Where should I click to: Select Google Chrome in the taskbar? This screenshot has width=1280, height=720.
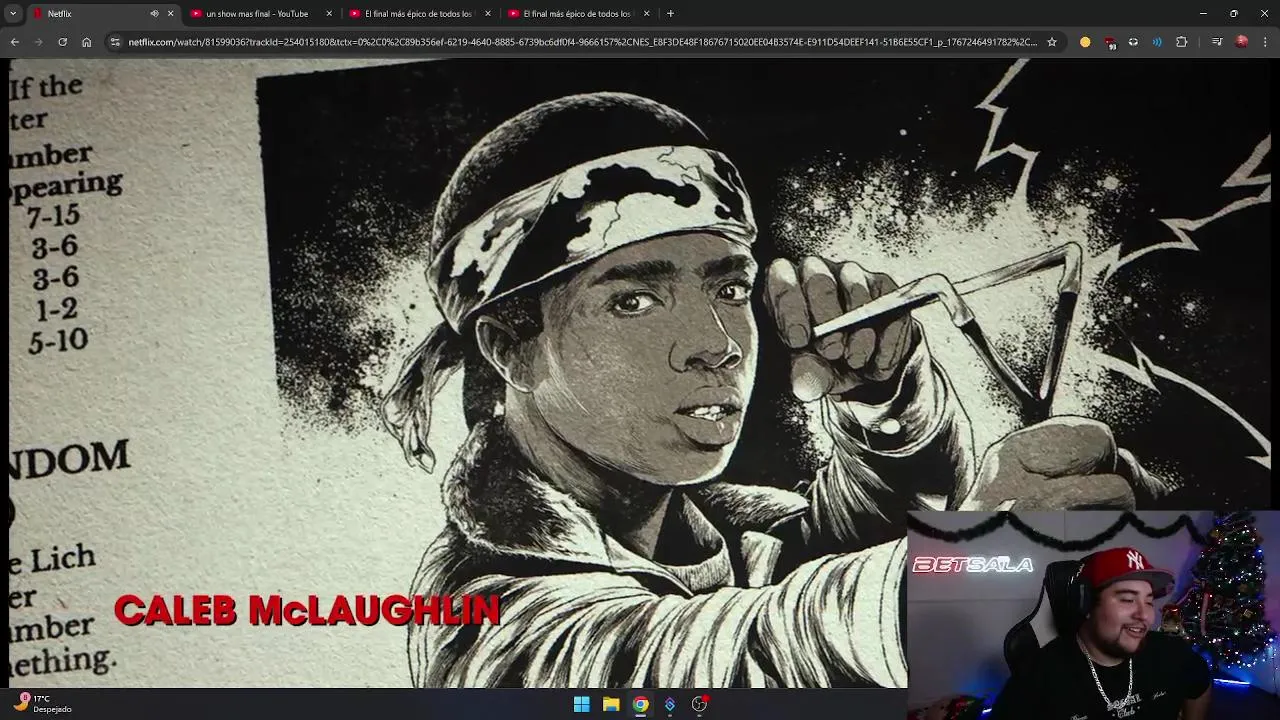click(640, 704)
